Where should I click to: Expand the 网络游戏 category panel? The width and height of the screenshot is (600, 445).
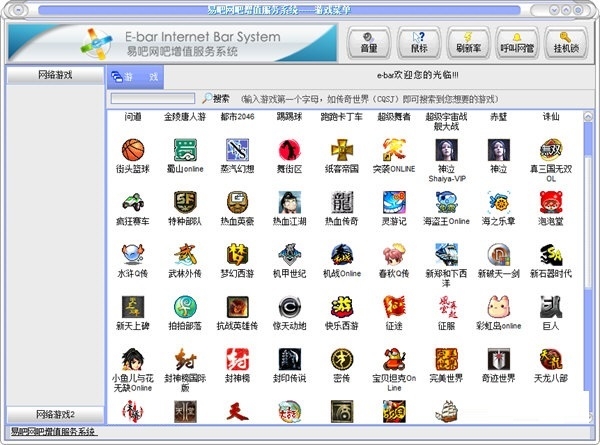point(54,75)
